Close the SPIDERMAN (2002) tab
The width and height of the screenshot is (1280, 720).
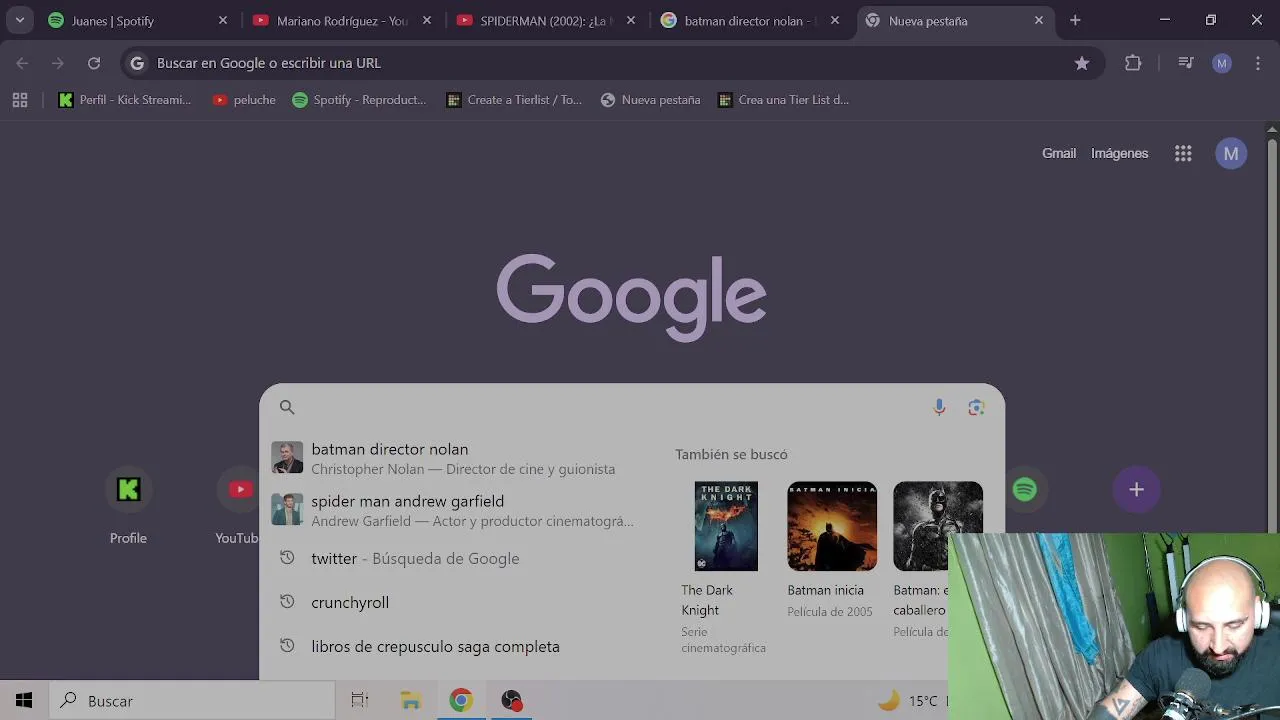631,20
